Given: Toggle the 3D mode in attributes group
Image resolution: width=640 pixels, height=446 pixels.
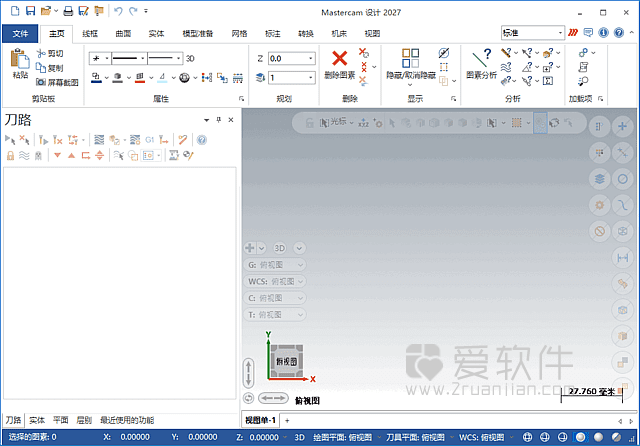Looking at the screenshot, I should pyautogui.click(x=190, y=58).
